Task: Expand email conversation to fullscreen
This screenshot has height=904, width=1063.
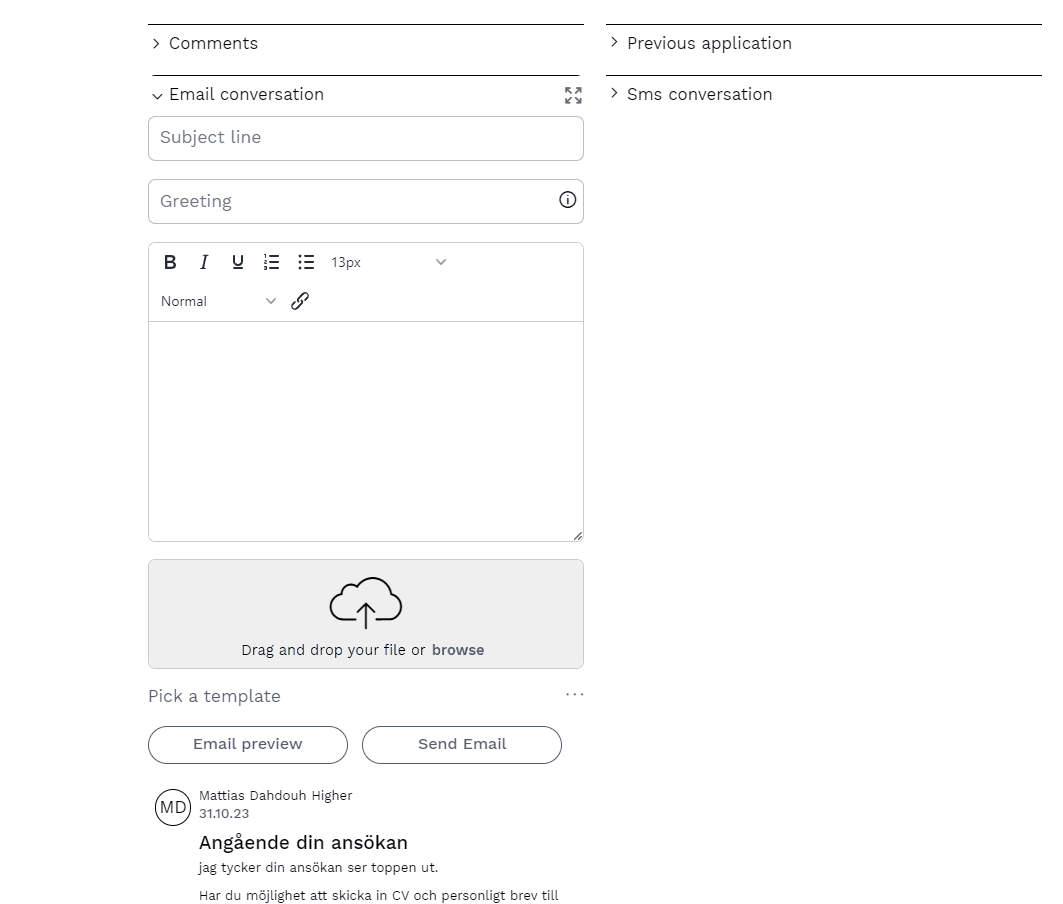Action: point(573,95)
